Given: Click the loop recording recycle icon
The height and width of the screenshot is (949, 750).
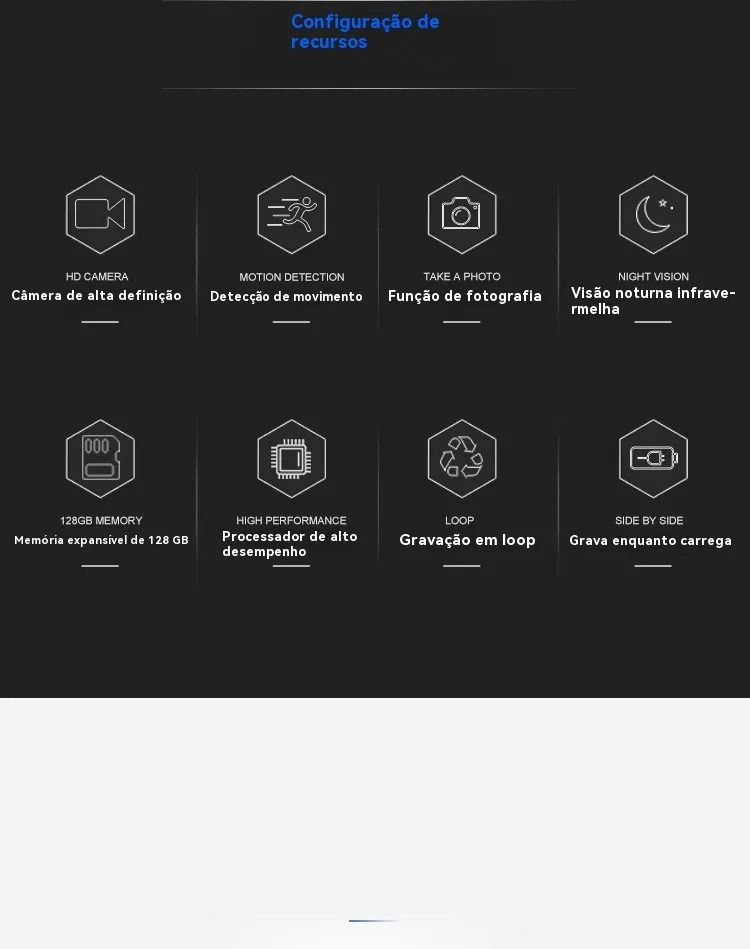Looking at the screenshot, I should pos(462,458).
